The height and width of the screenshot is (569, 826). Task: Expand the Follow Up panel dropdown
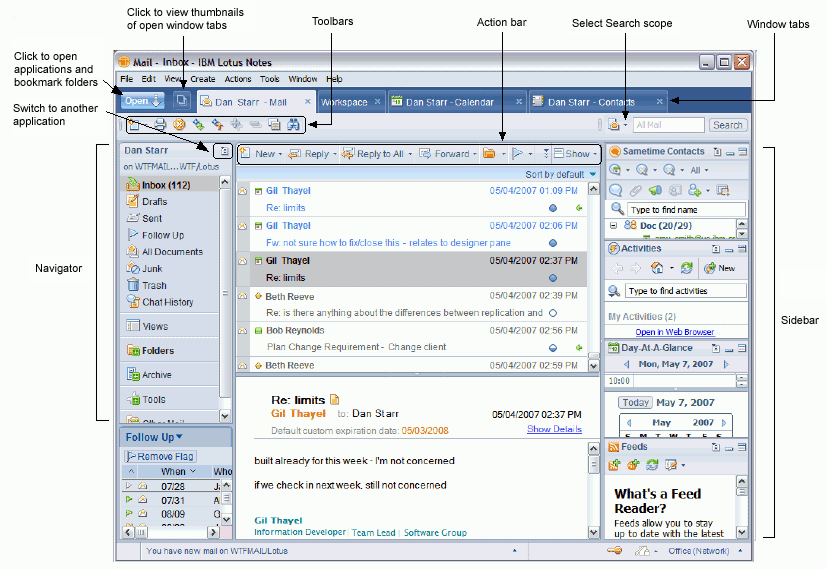coord(179,437)
